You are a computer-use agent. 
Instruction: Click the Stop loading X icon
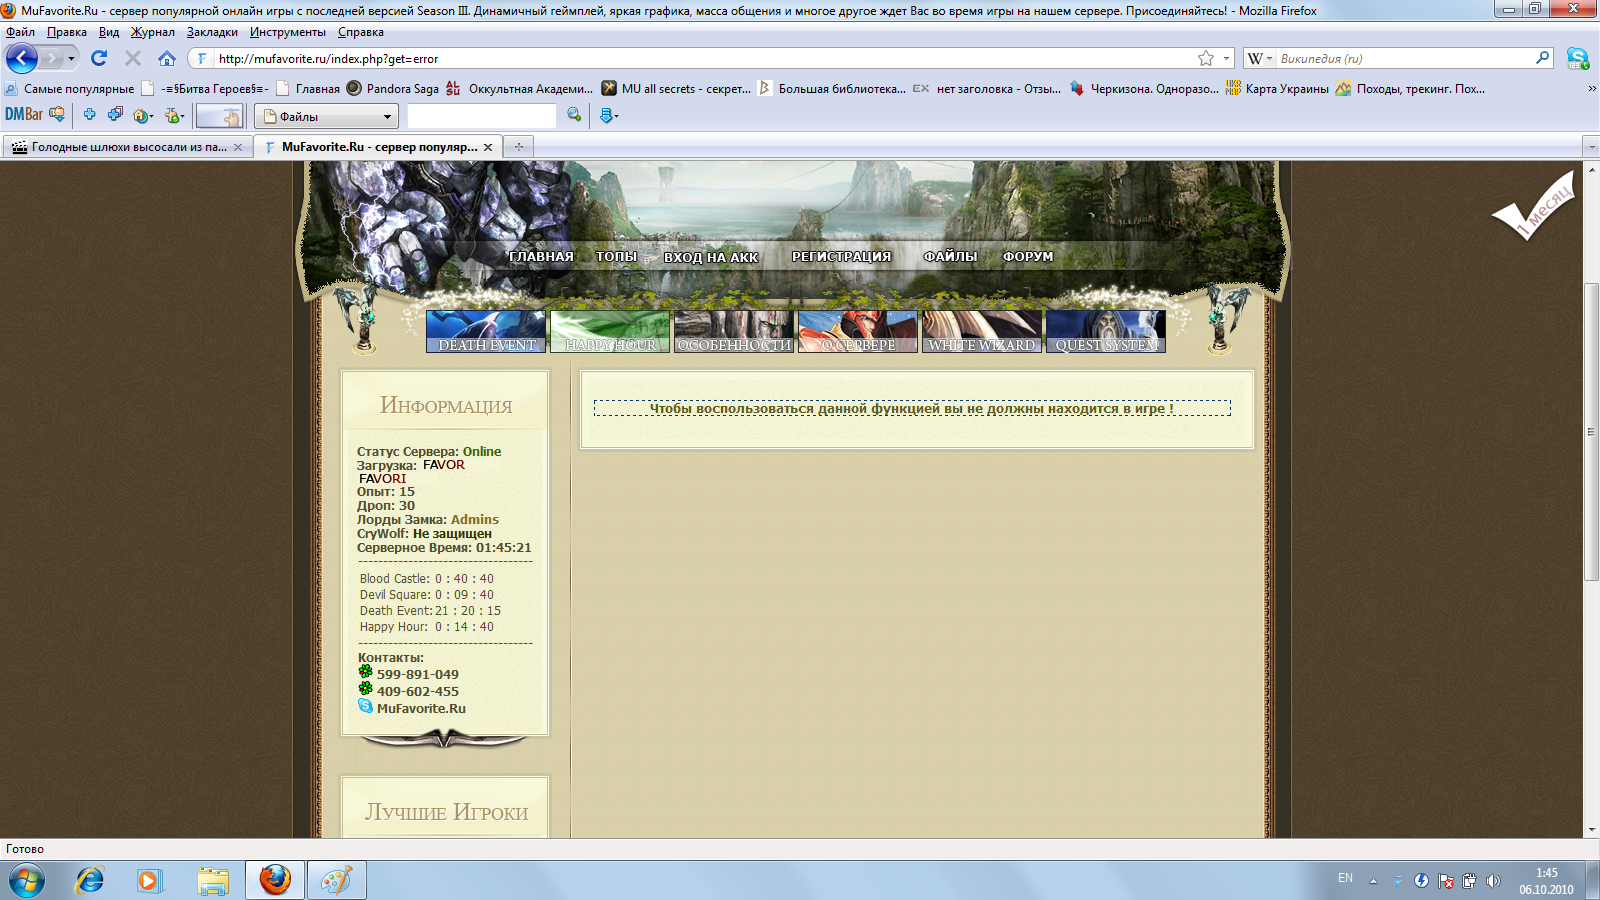pos(133,58)
